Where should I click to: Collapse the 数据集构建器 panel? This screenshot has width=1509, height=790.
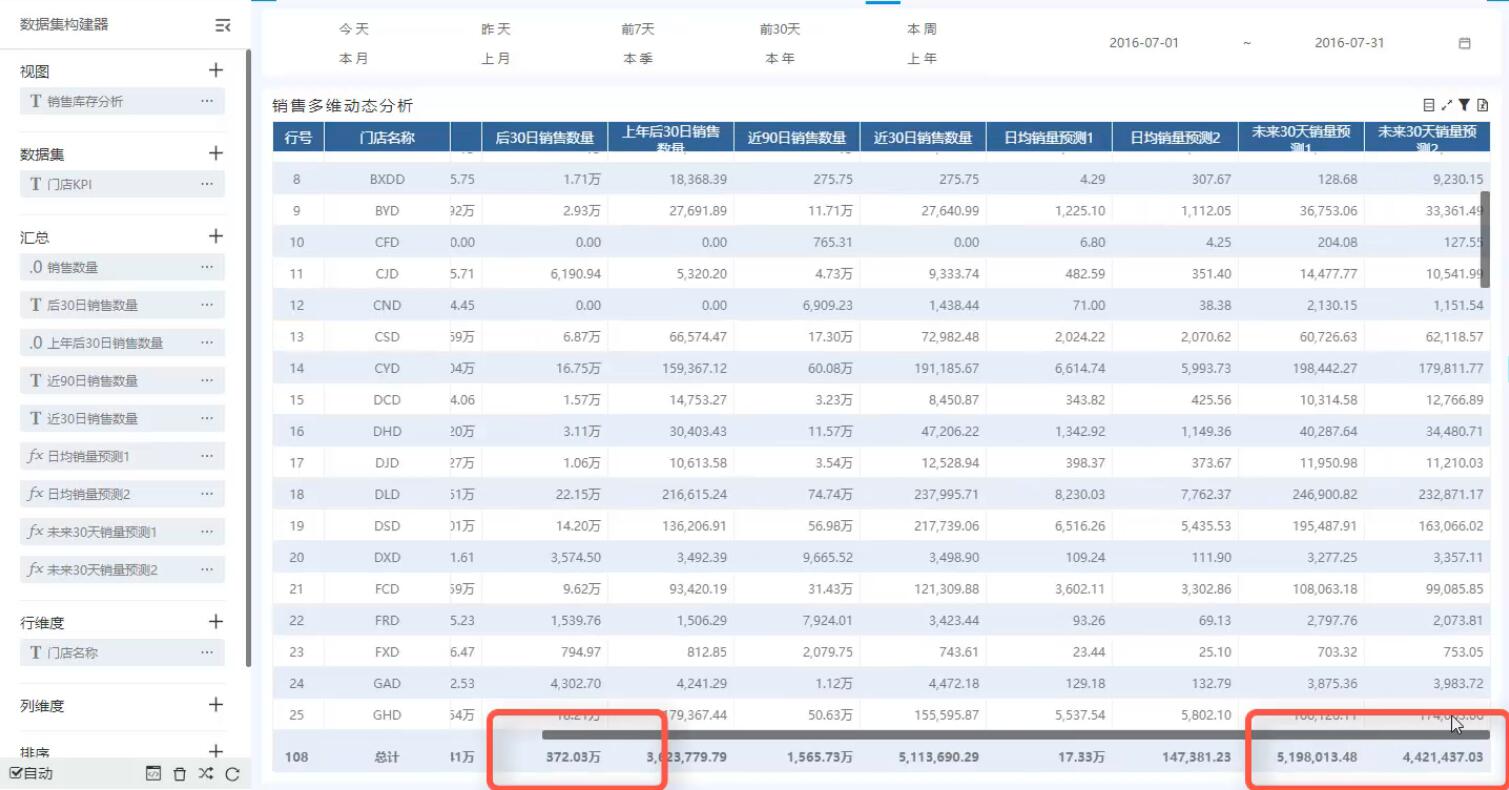point(223,26)
